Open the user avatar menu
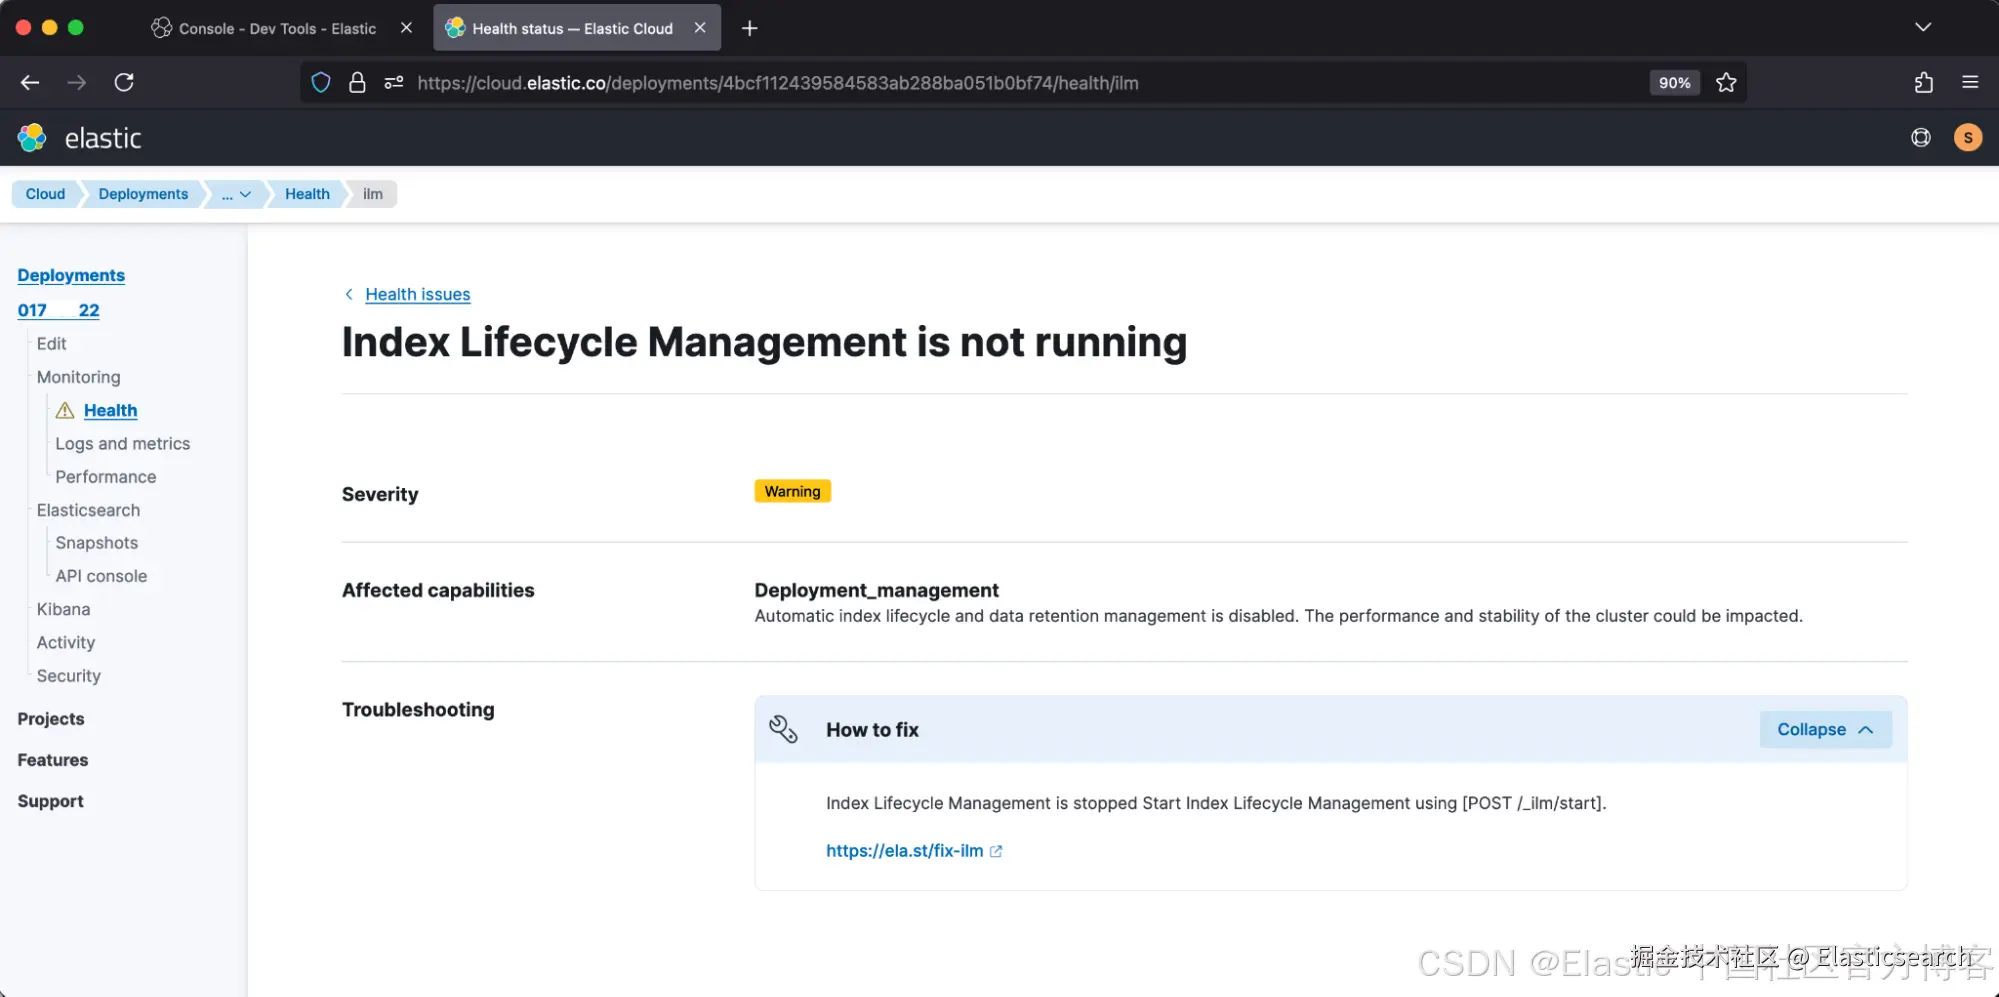The width and height of the screenshot is (1999, 997). 1967,138
